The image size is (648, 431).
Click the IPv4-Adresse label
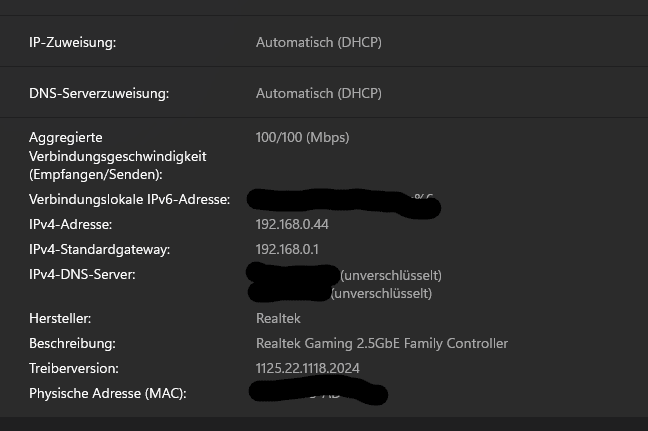(70, 224)
